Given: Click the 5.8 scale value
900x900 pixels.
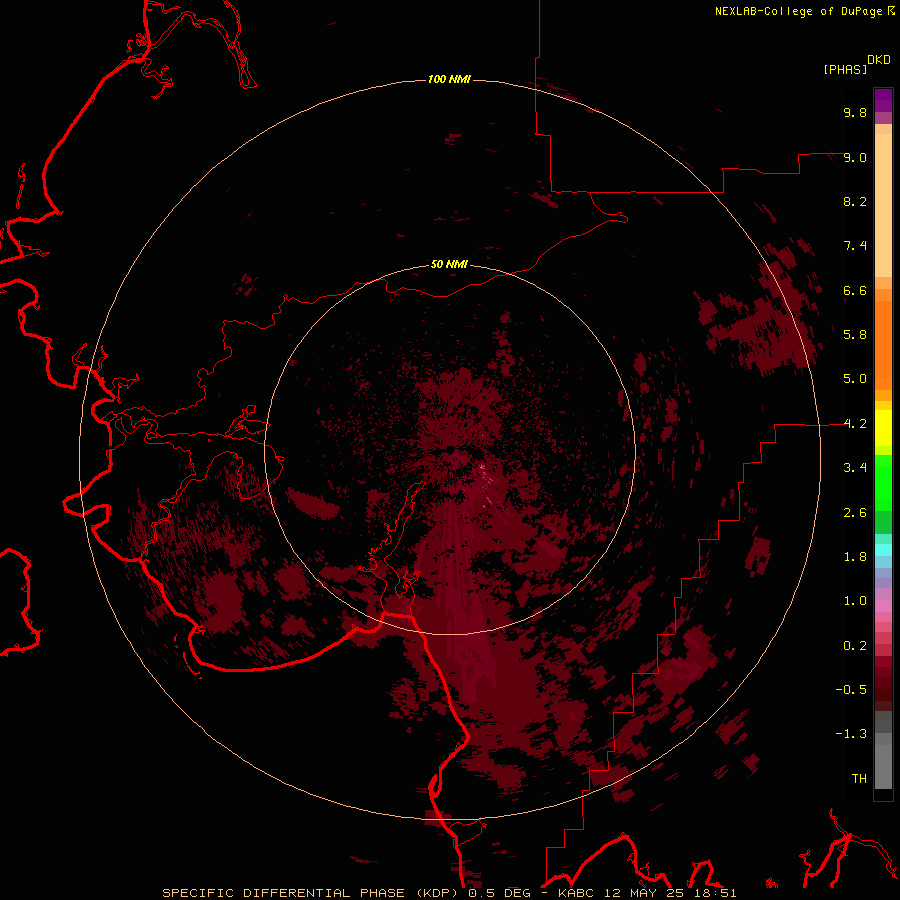Looking at the screenshot, I should (x=855, y=335).
